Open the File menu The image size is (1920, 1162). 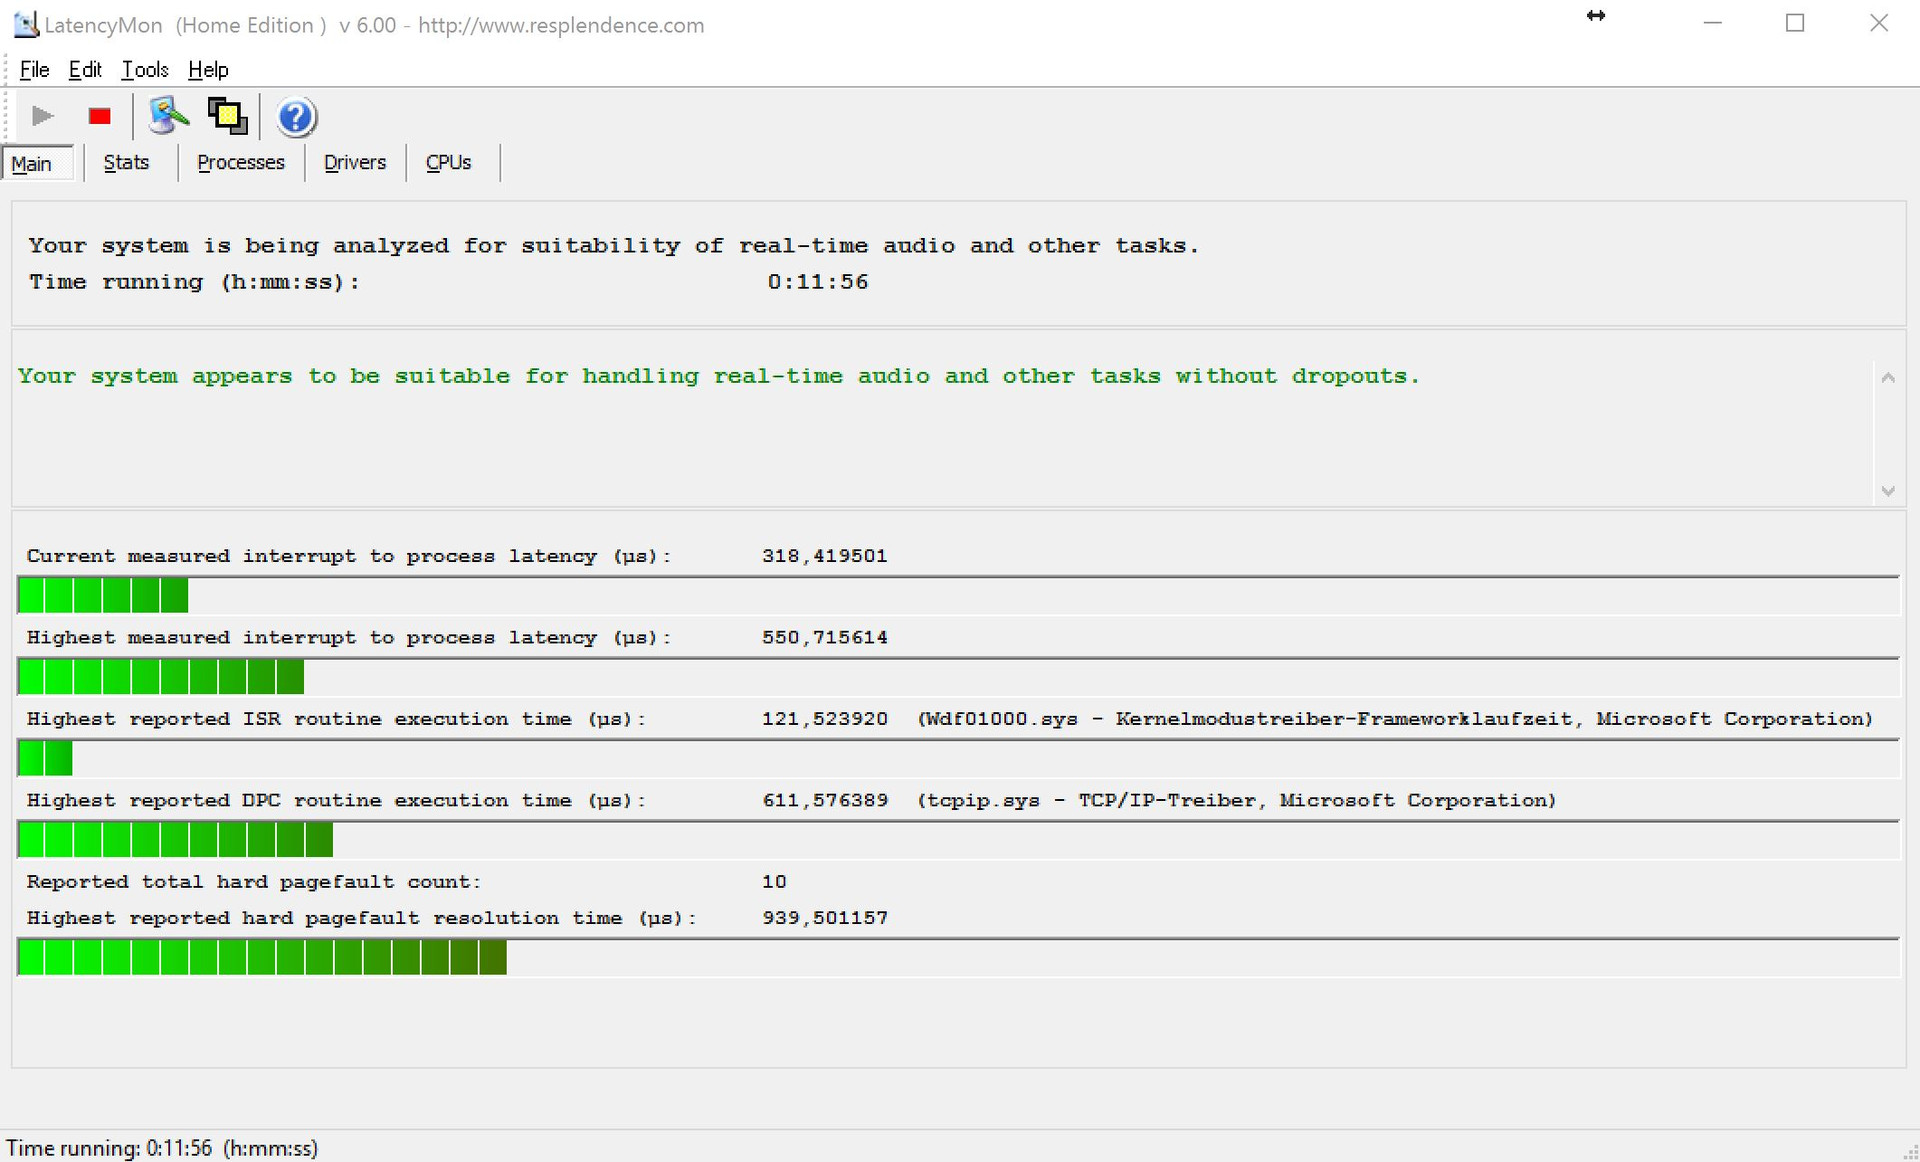pos(34,69)
